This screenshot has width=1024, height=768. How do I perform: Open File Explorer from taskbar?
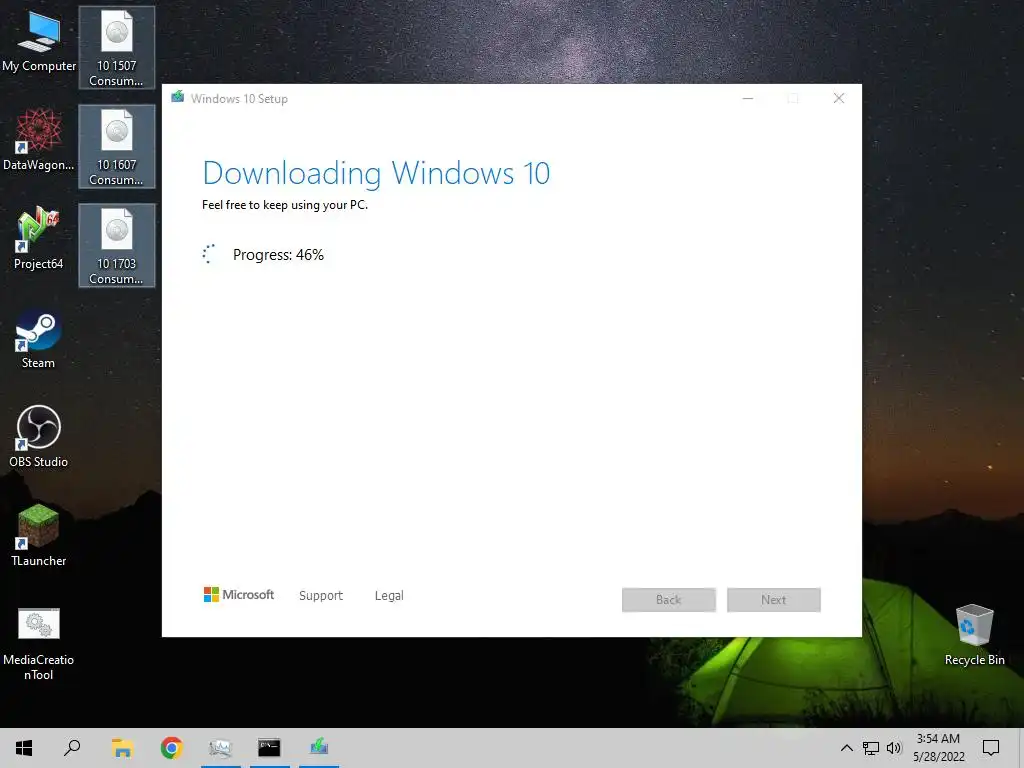pyautogui.click(x=122, y=748)
